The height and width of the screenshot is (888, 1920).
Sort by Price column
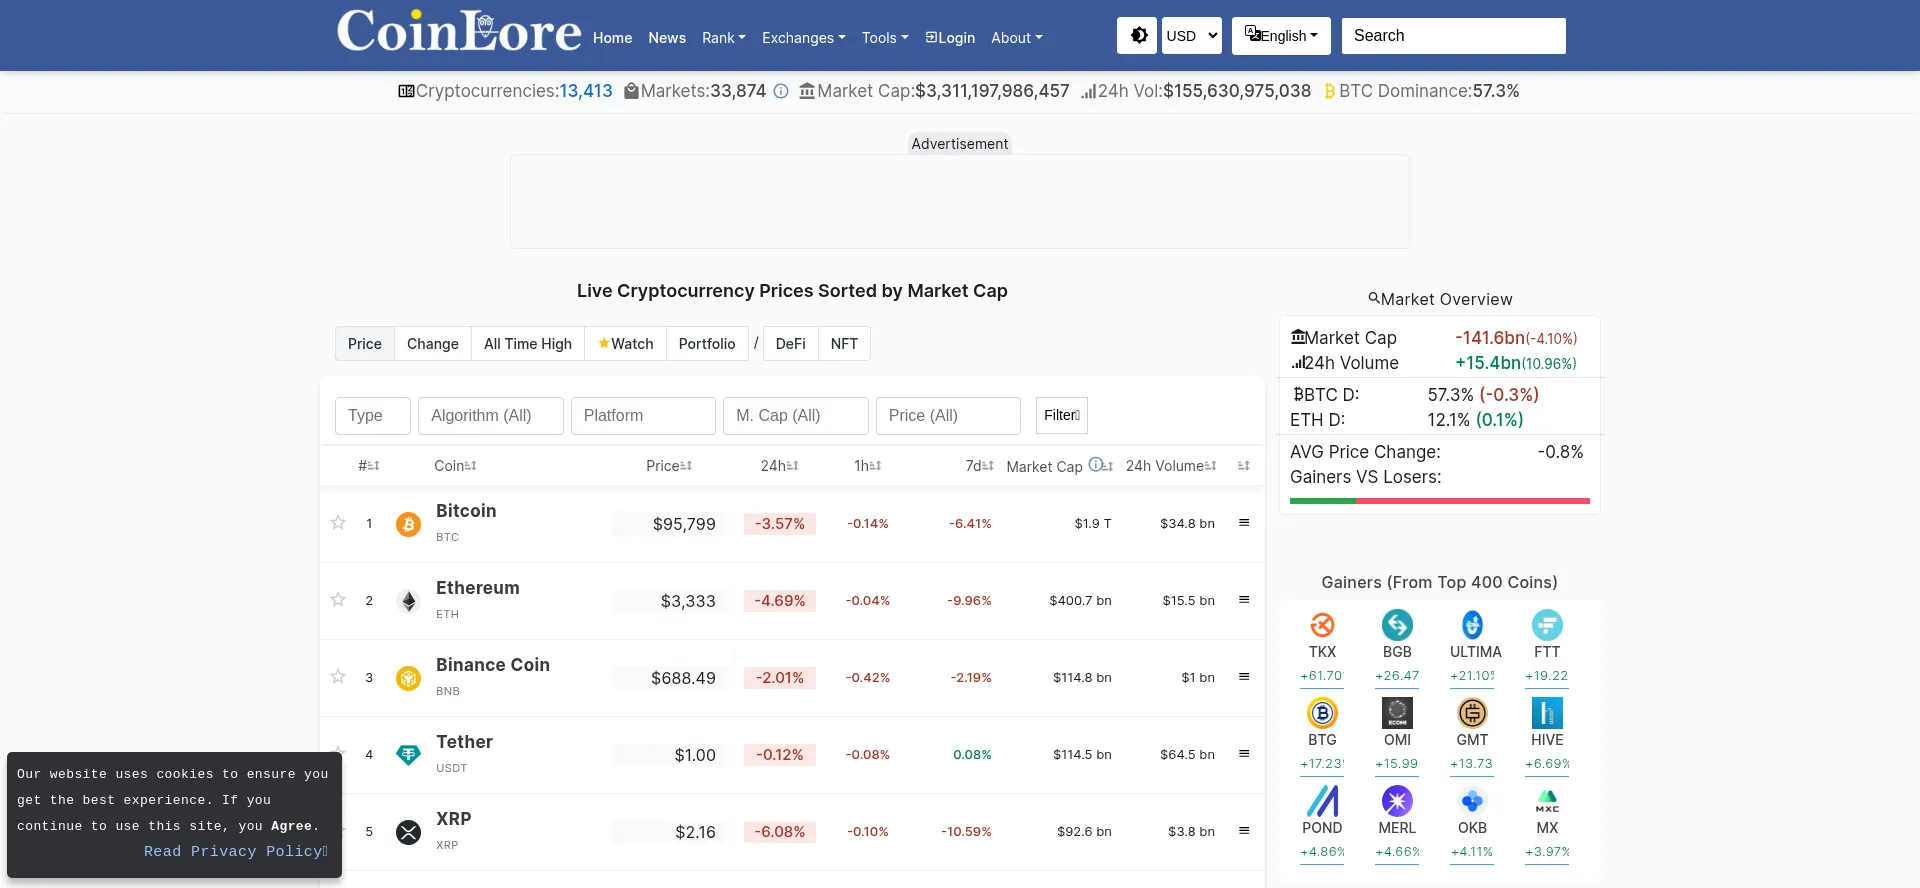pyautogui.click(x=669, y=466)
